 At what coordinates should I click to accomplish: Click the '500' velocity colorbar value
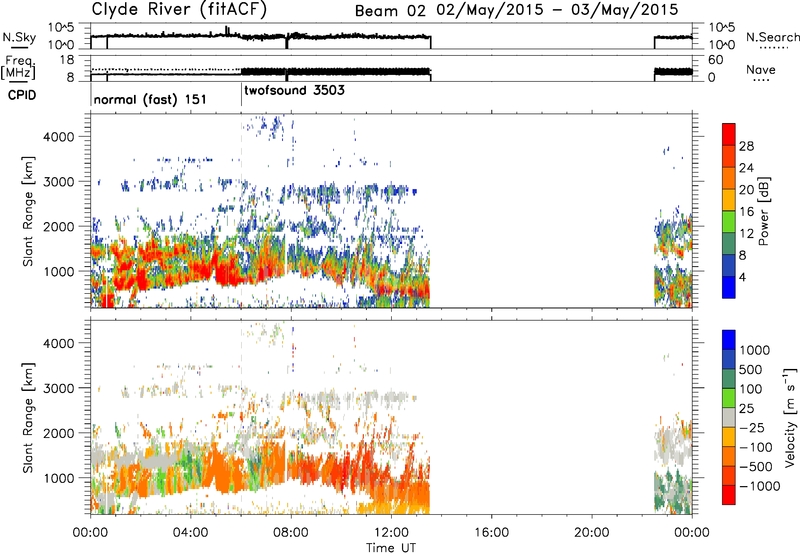coord(752,370)
